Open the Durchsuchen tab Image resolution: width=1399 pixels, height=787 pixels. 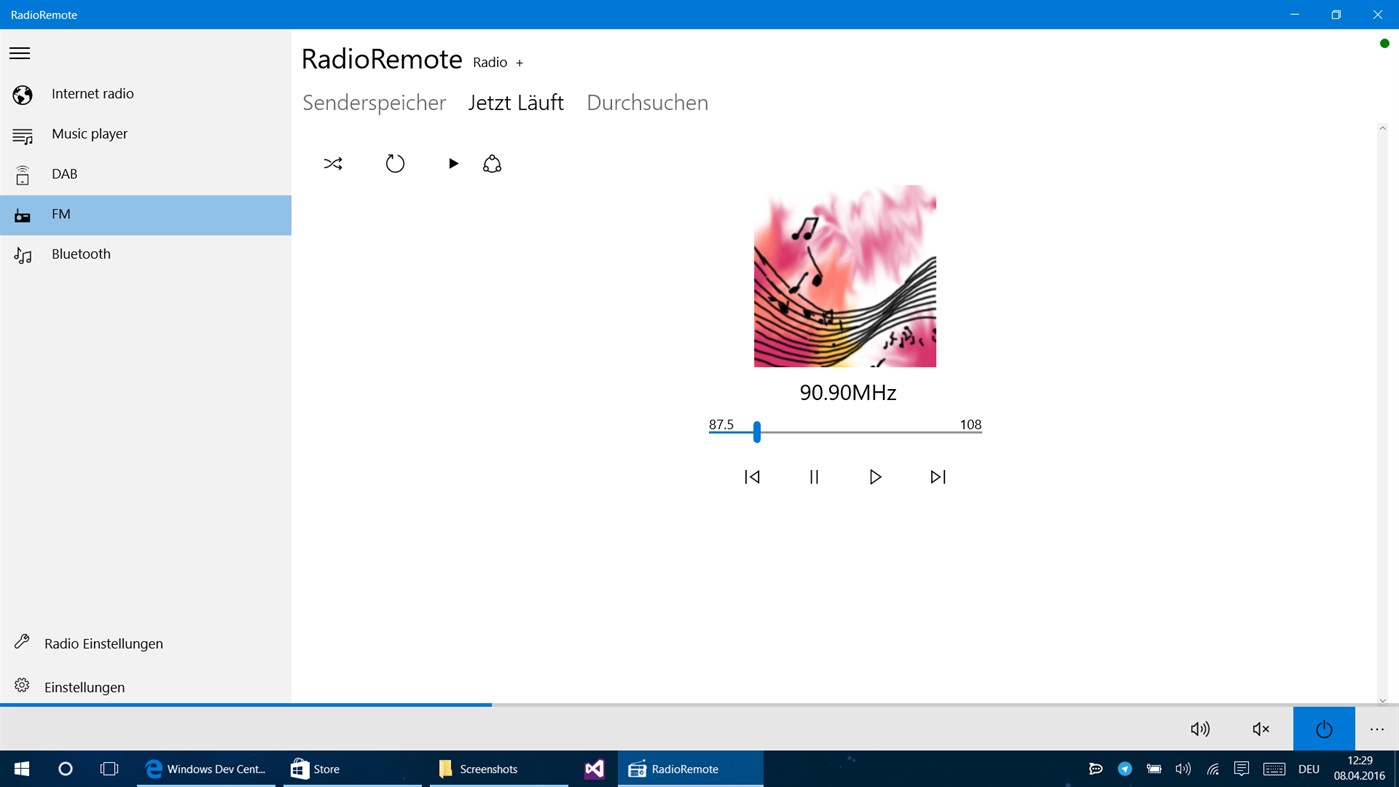pyautogui.click(x=646, y=102)
